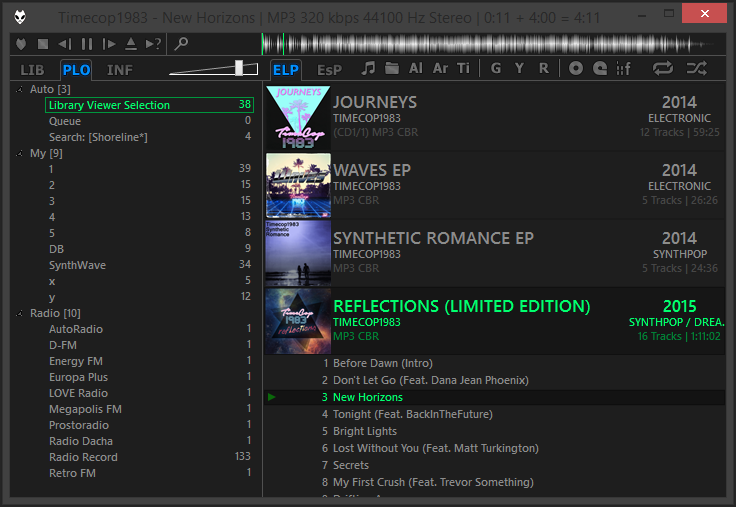Select the EsP playlist view tab
736x507 pixels.
[330, 70]
